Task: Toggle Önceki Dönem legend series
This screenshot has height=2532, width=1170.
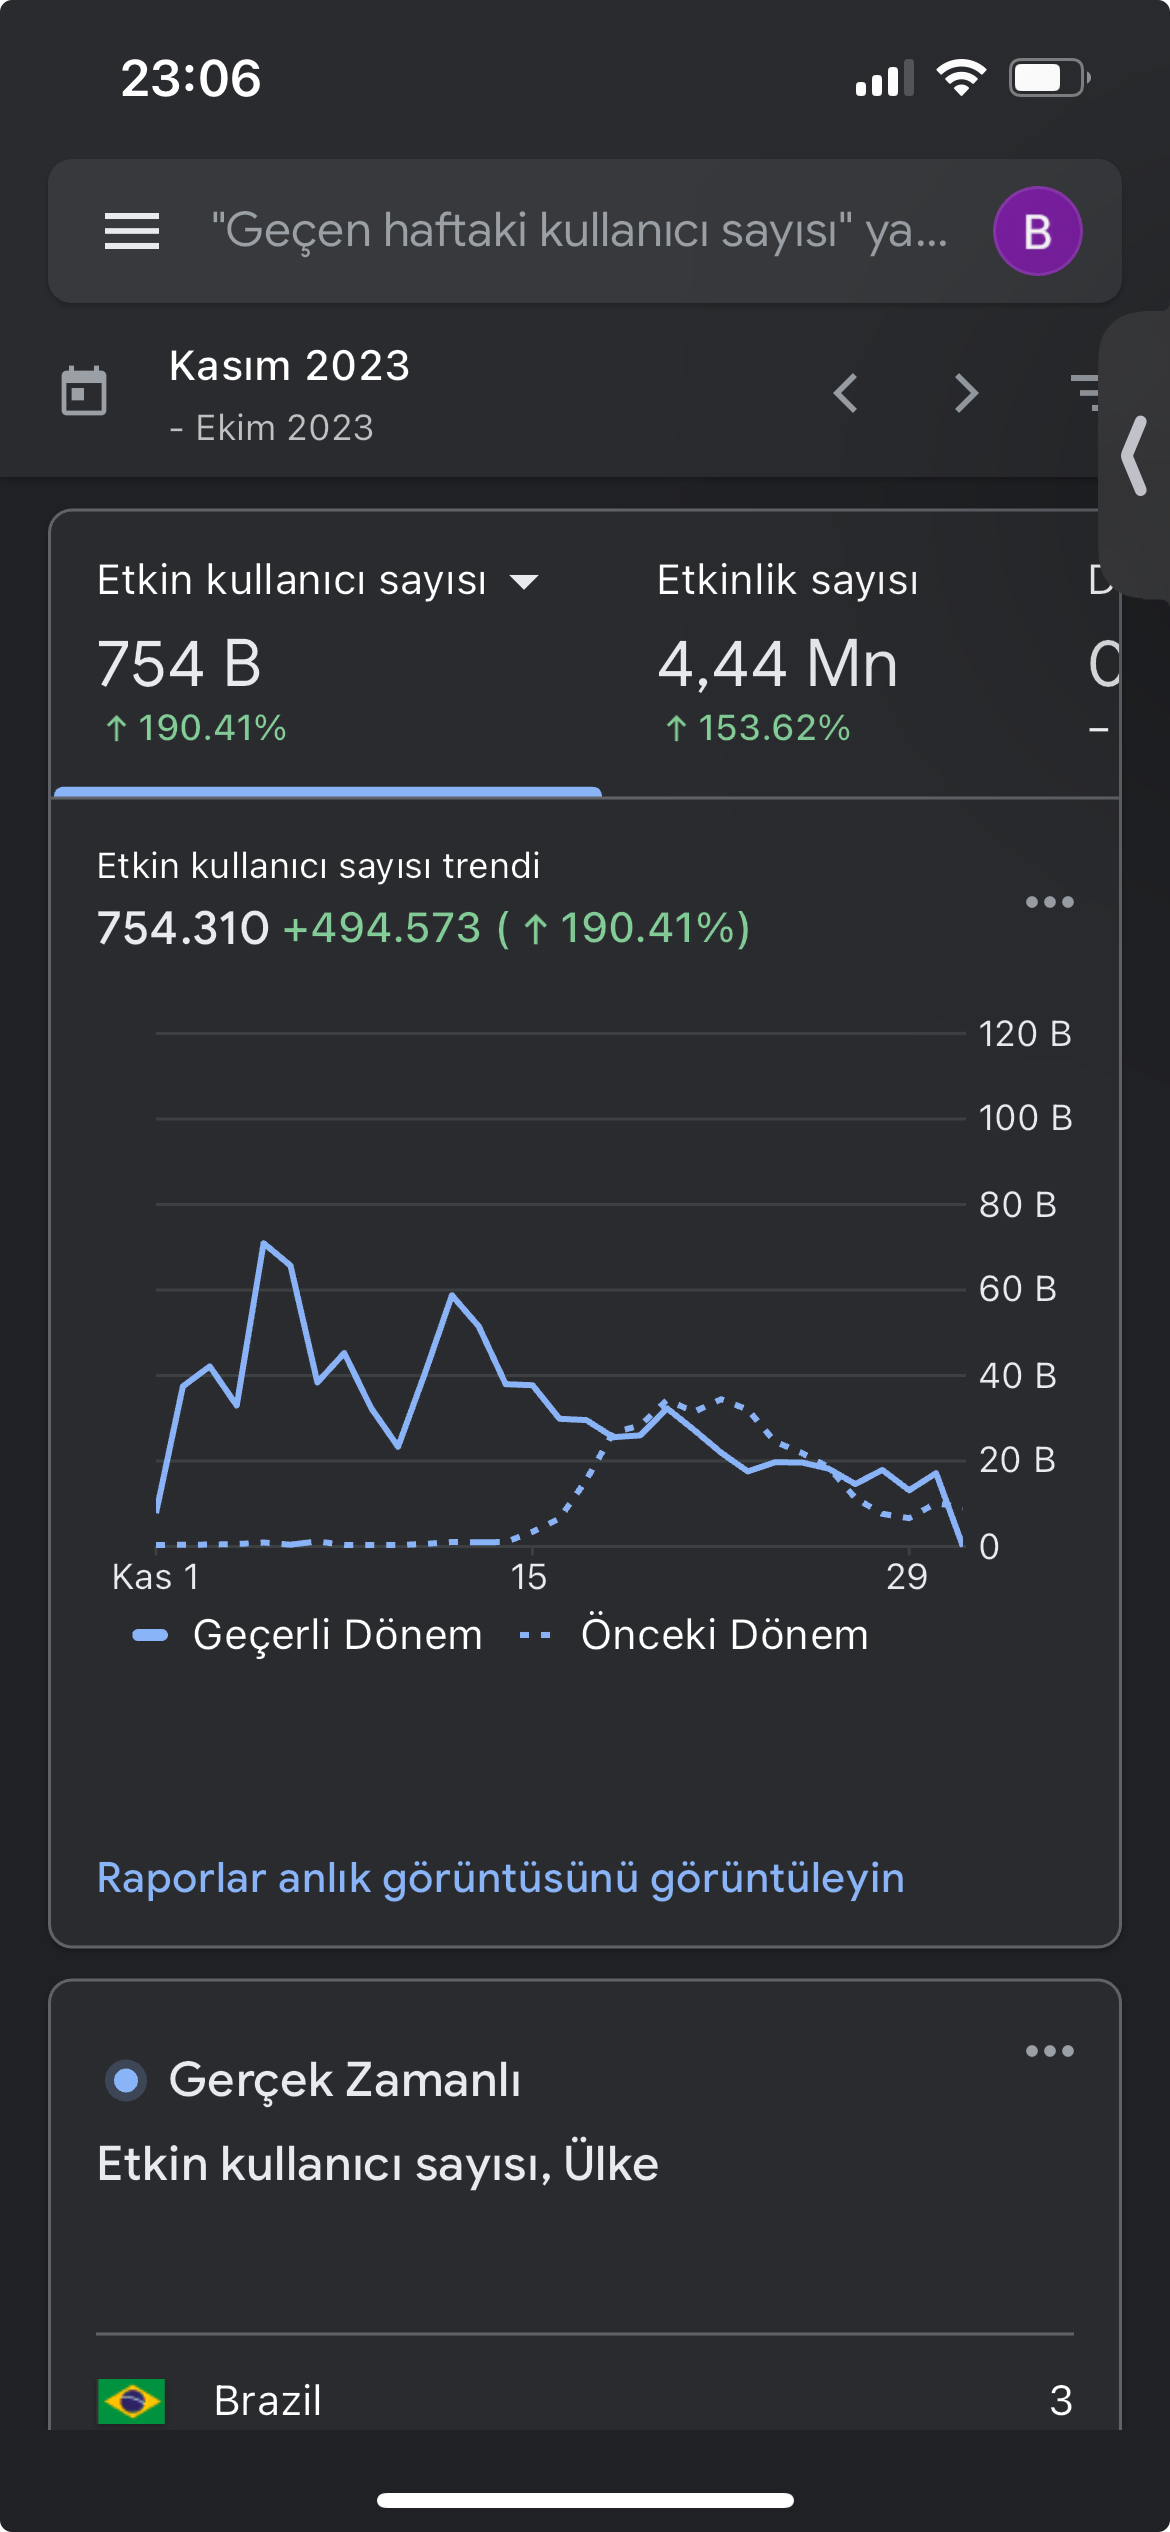Action: pyautogui.click(x=694, y=1635)
